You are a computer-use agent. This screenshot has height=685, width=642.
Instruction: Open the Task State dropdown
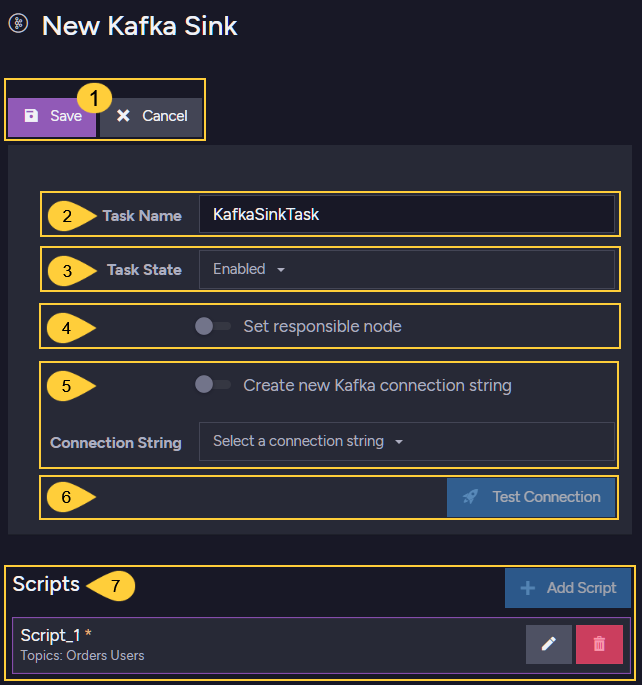[x=407, y=269]
